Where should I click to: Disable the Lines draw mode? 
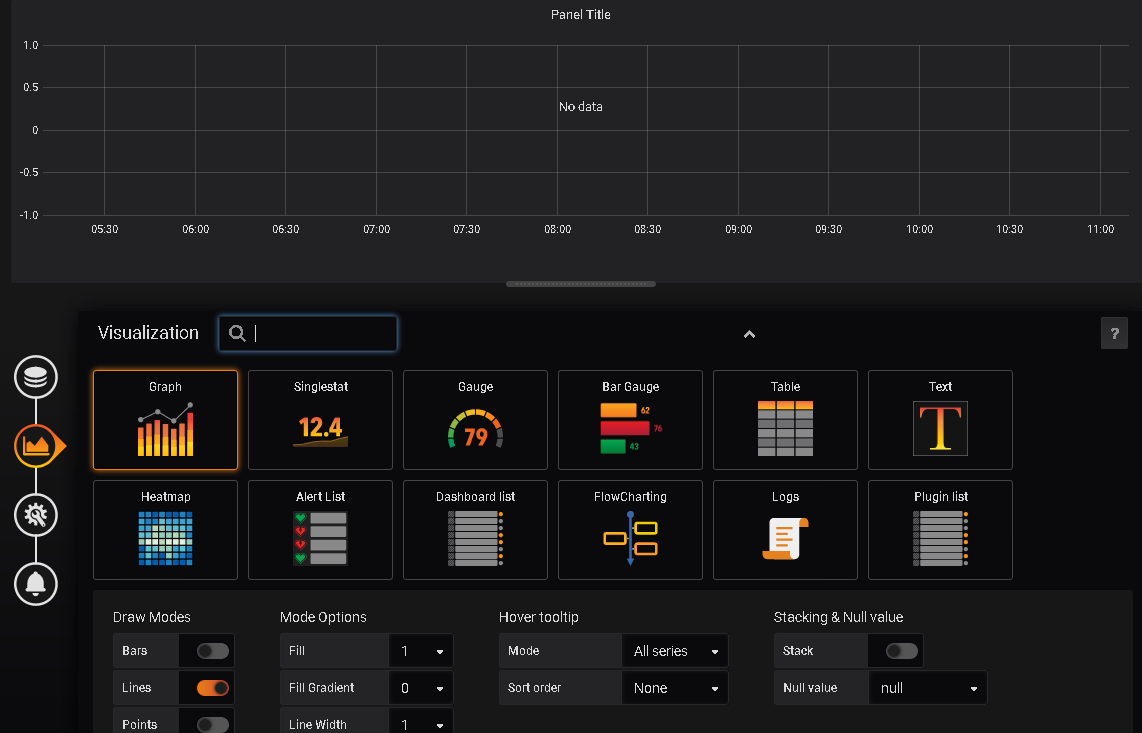coord(207,688)
